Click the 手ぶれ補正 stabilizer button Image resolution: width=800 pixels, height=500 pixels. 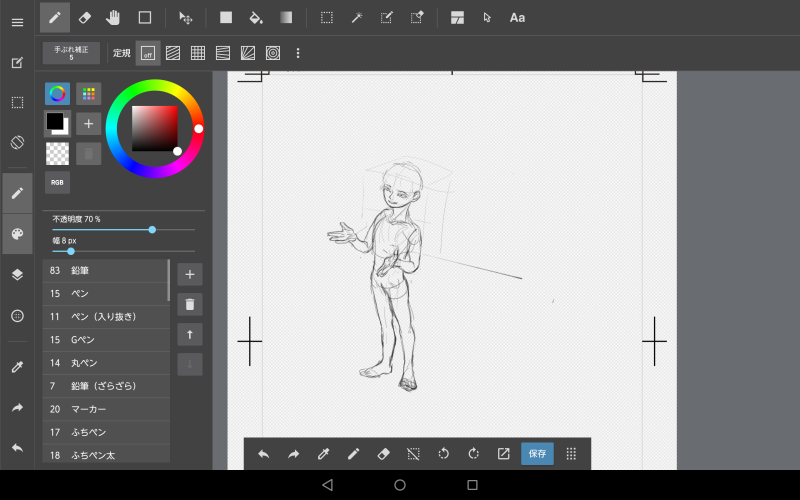[71, 53]
